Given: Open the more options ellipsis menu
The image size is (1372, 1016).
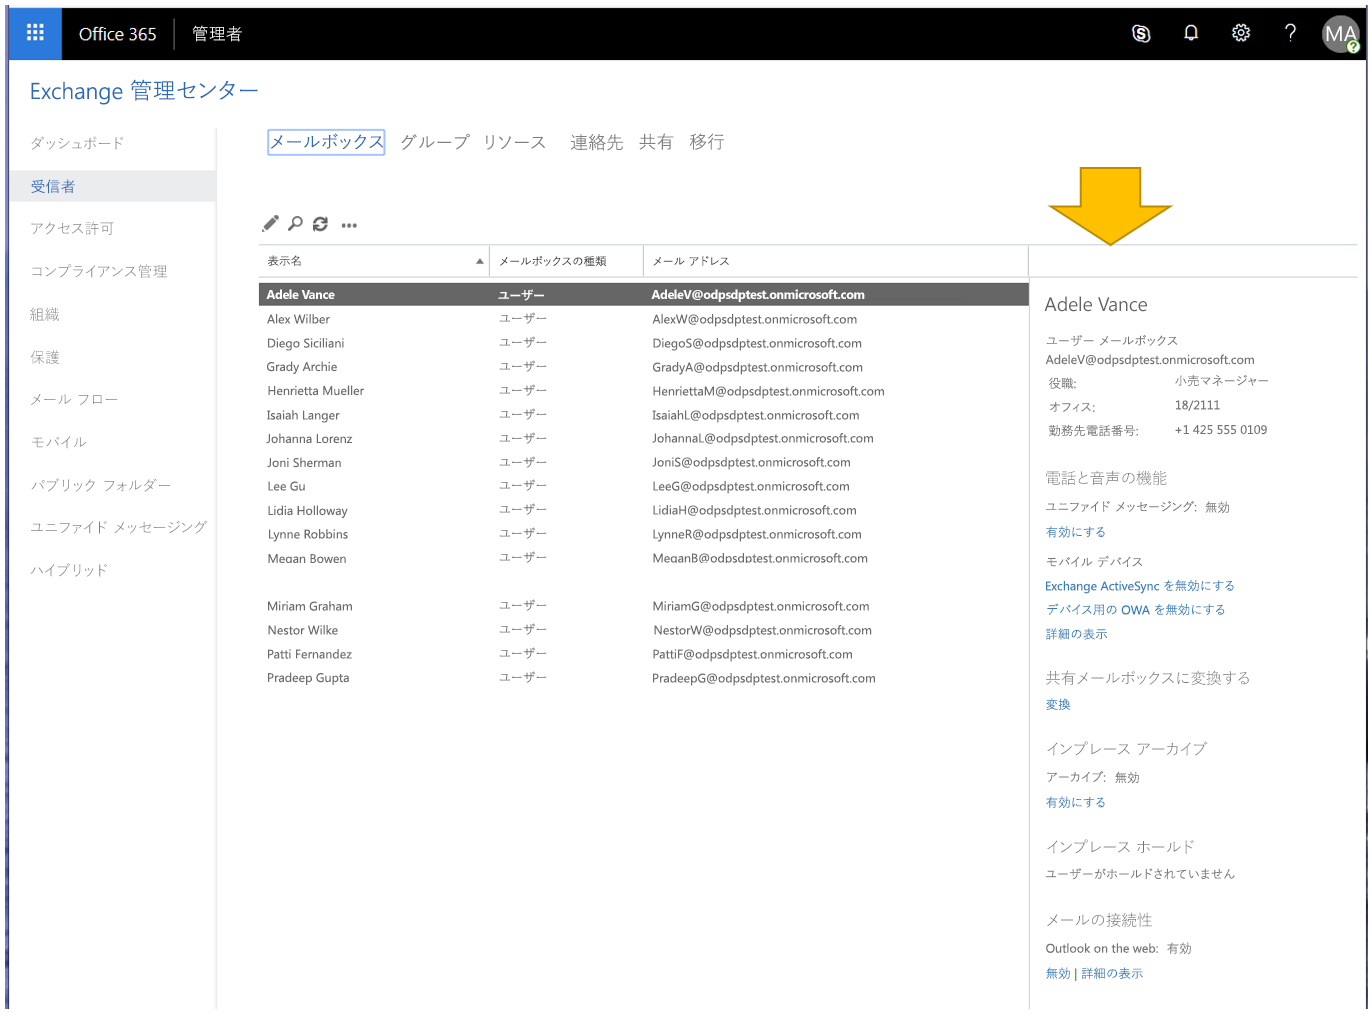Looking at the screenshot, I should [349, 225].
